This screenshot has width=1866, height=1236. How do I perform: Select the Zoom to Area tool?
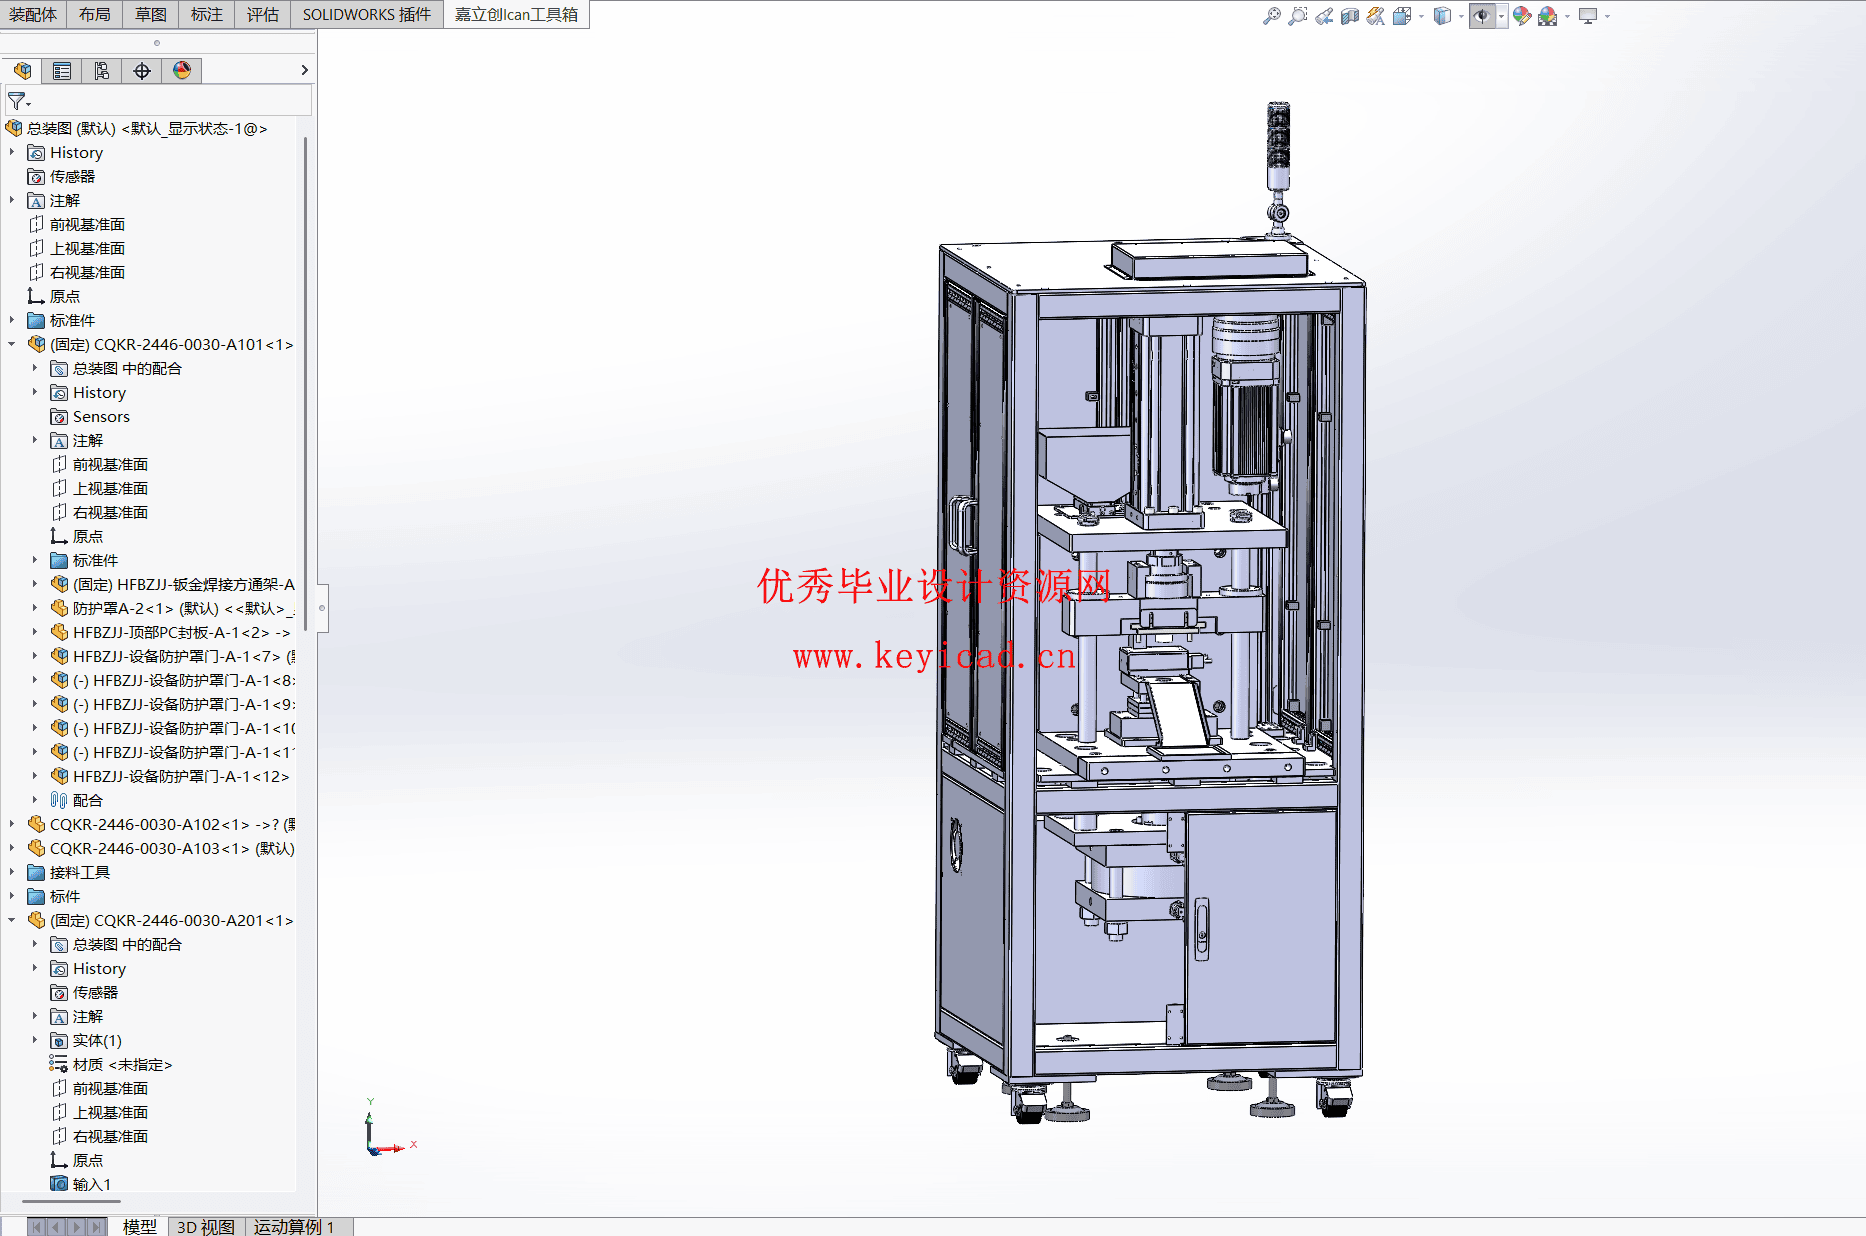[x=1297, y=16]
